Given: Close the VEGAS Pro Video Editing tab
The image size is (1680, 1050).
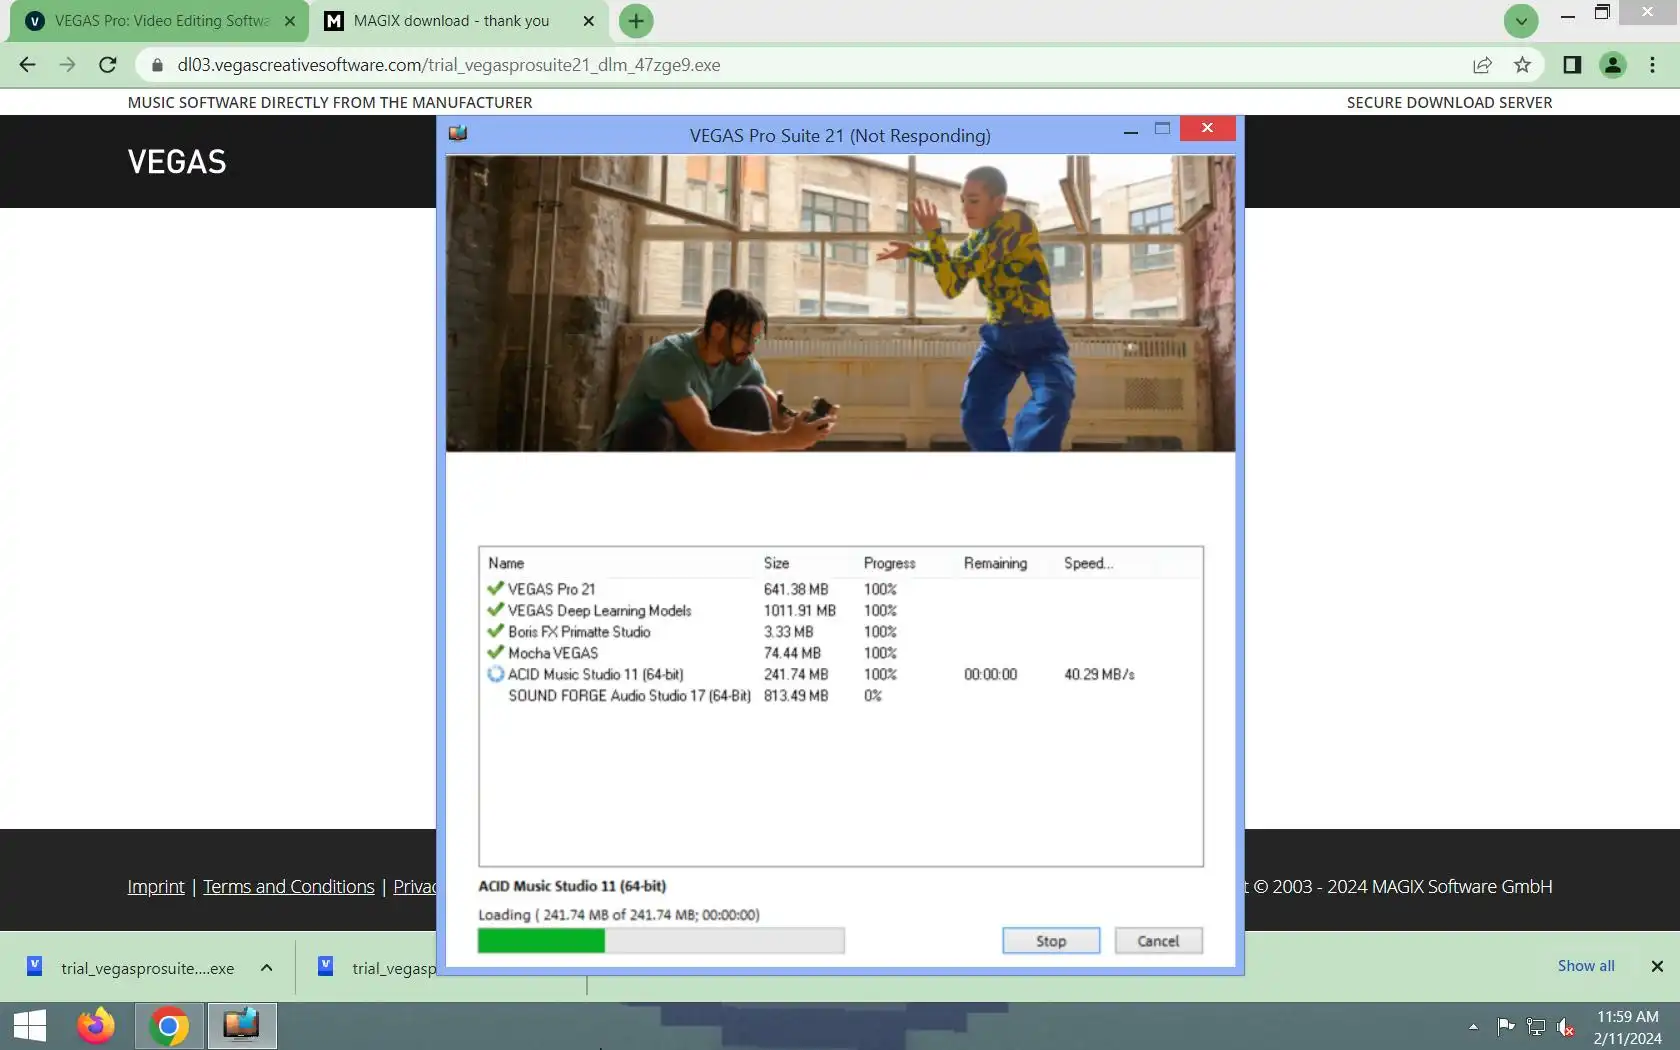Looking at the screenshot, I should click(290, 21).
